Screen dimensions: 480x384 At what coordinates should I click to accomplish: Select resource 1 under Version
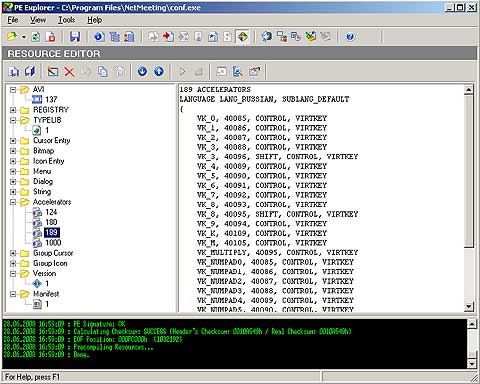pyautogui.click(x=47, y=284)
